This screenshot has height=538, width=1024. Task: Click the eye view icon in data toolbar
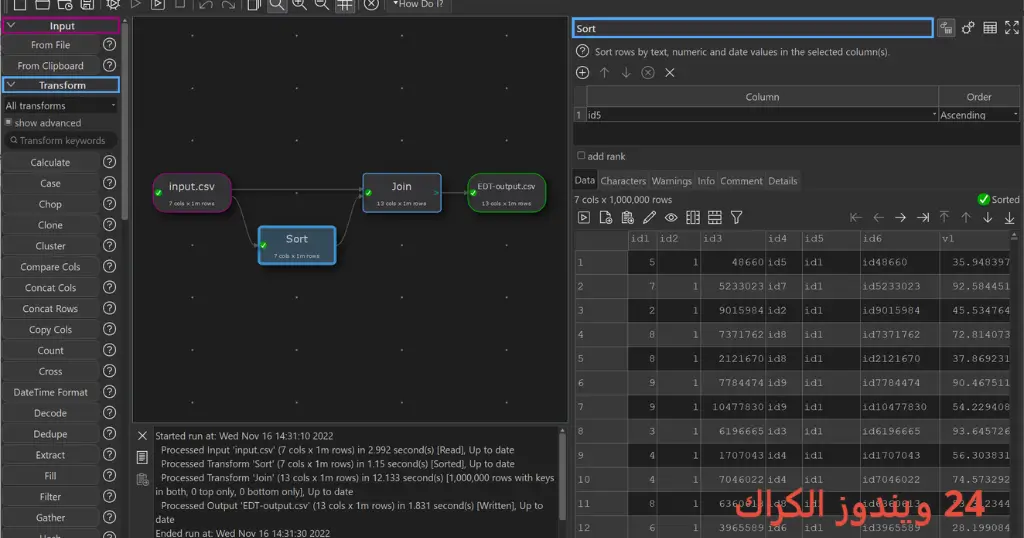(671, 217)
